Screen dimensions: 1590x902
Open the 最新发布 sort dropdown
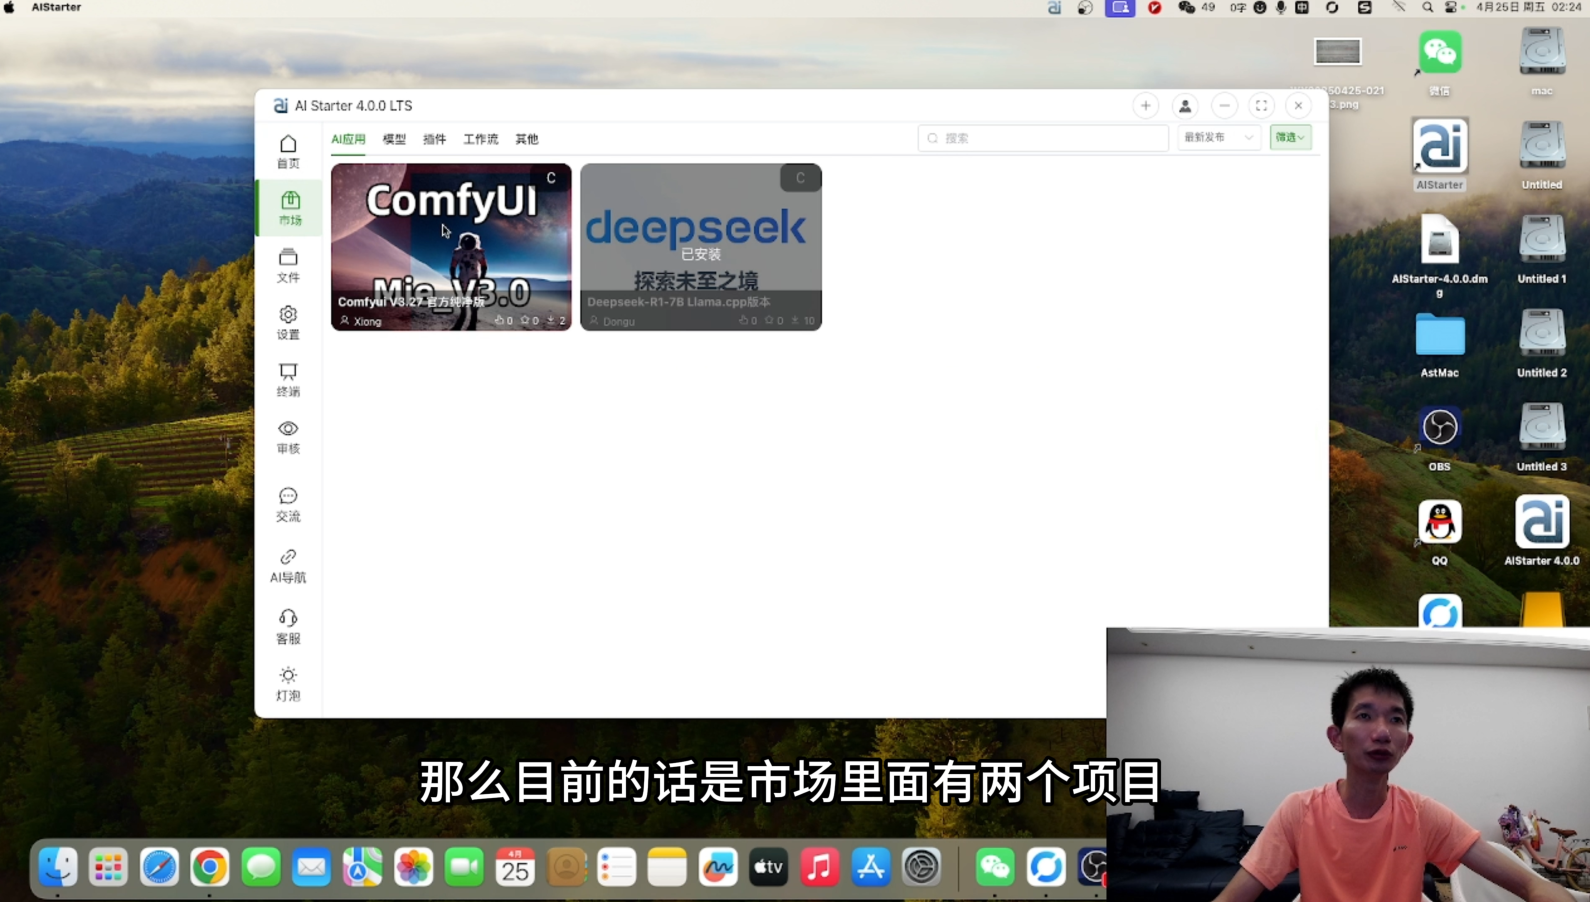(x=1218, y=137)
